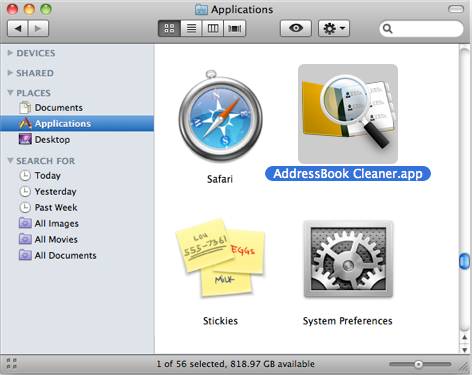Select the AddressBook Cleaner app icon
This screenshot has height=375, width=472.
click(x=348, y=114)
